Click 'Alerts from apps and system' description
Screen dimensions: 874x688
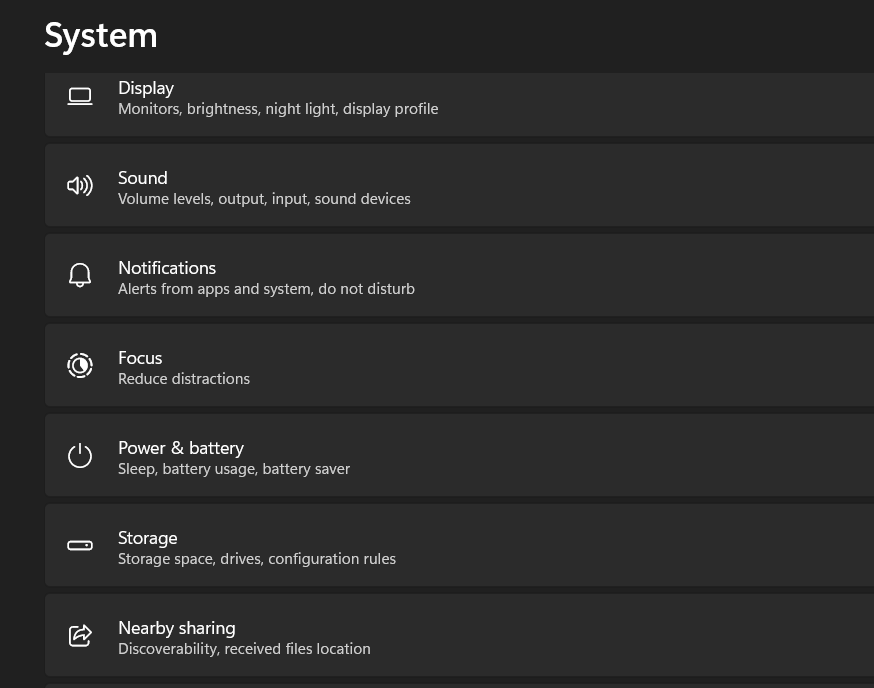pos(266,288)
